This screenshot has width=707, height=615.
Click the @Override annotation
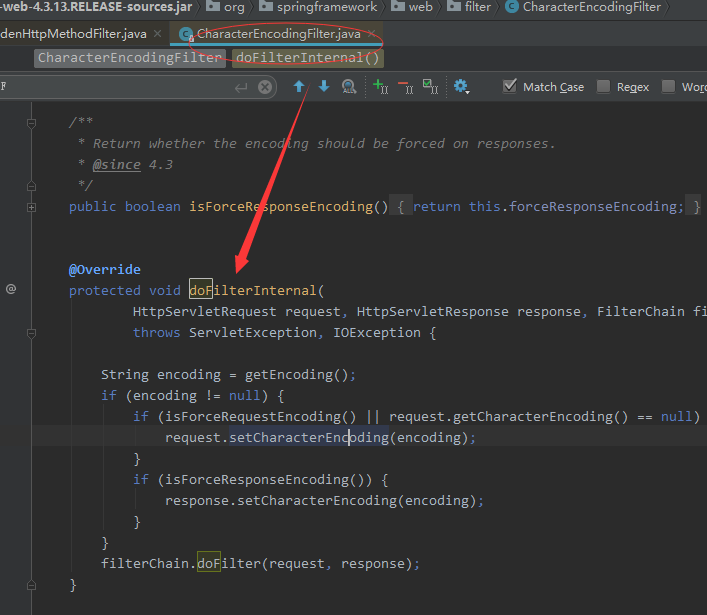coord(105,270)
